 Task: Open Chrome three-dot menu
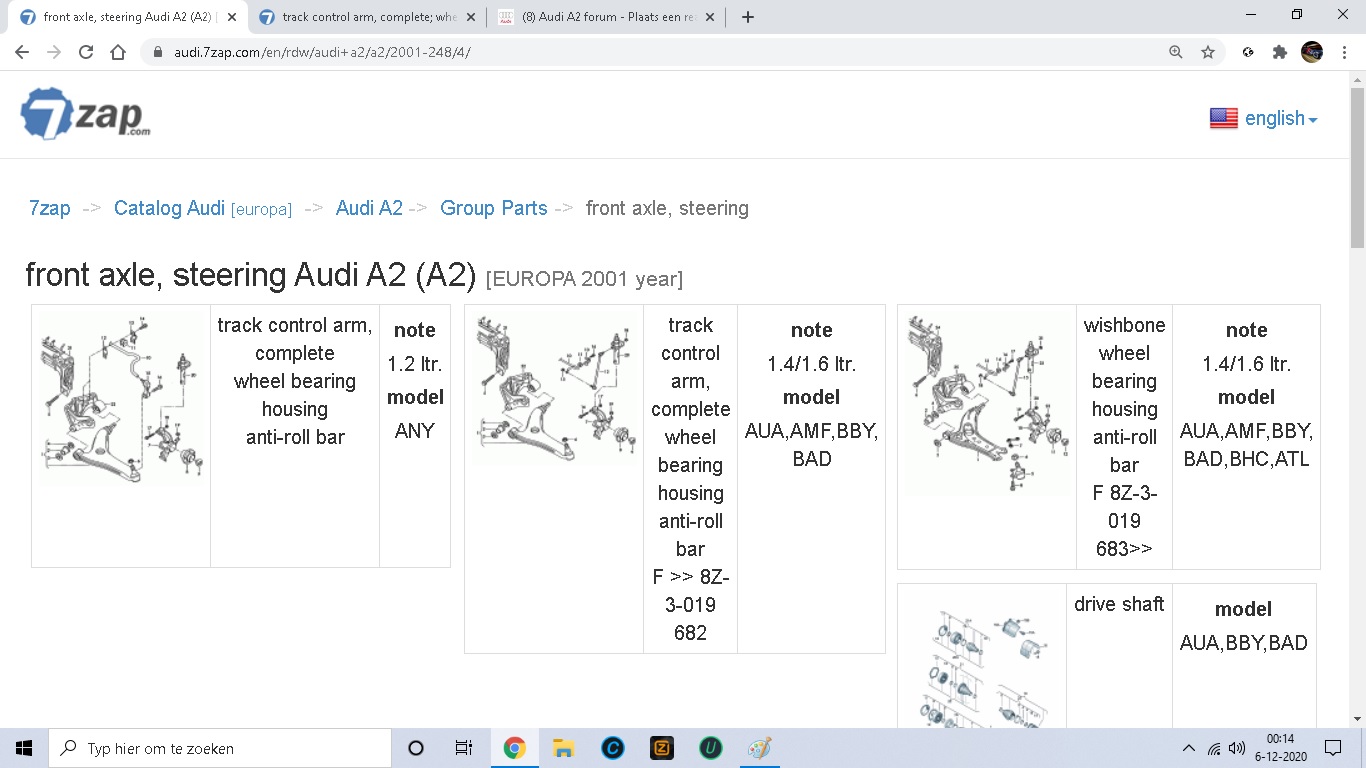pyautogui.click(x=1344, y=53)
